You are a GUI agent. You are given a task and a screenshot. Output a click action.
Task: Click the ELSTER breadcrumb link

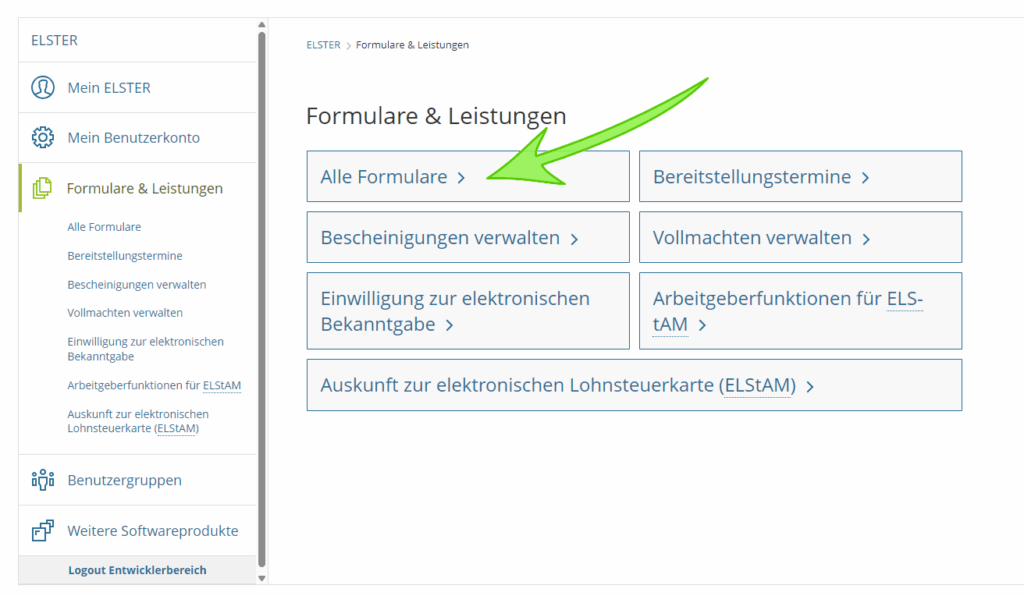[x=323, y=45]
